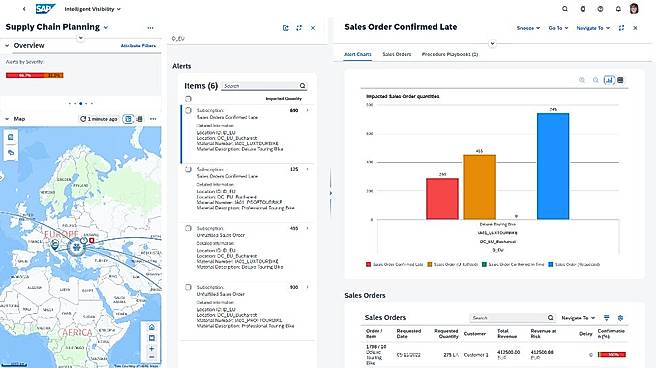Collapse the Map section
The width and height of the screenshot is (656, 368).
7,119
